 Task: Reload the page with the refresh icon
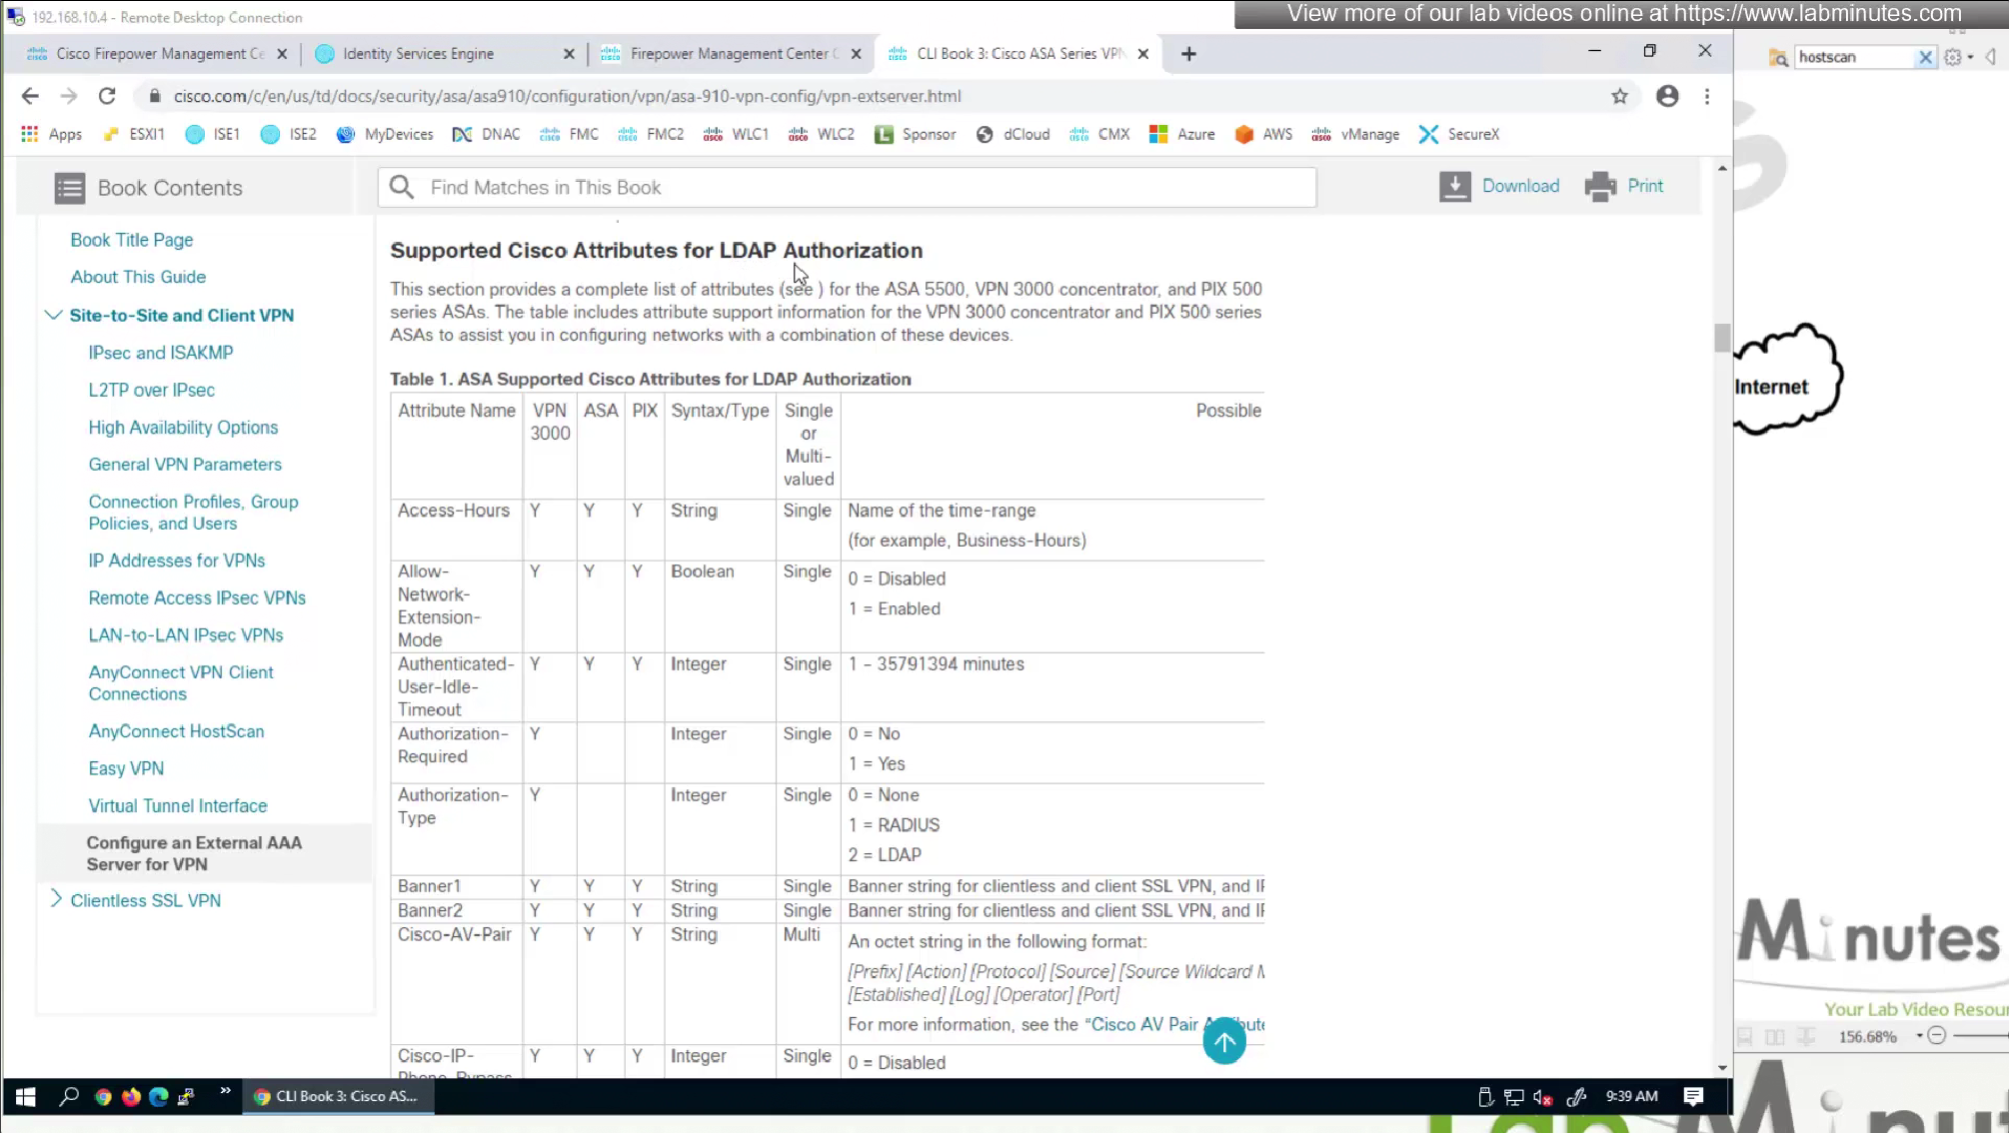click(x=107, y=96)
